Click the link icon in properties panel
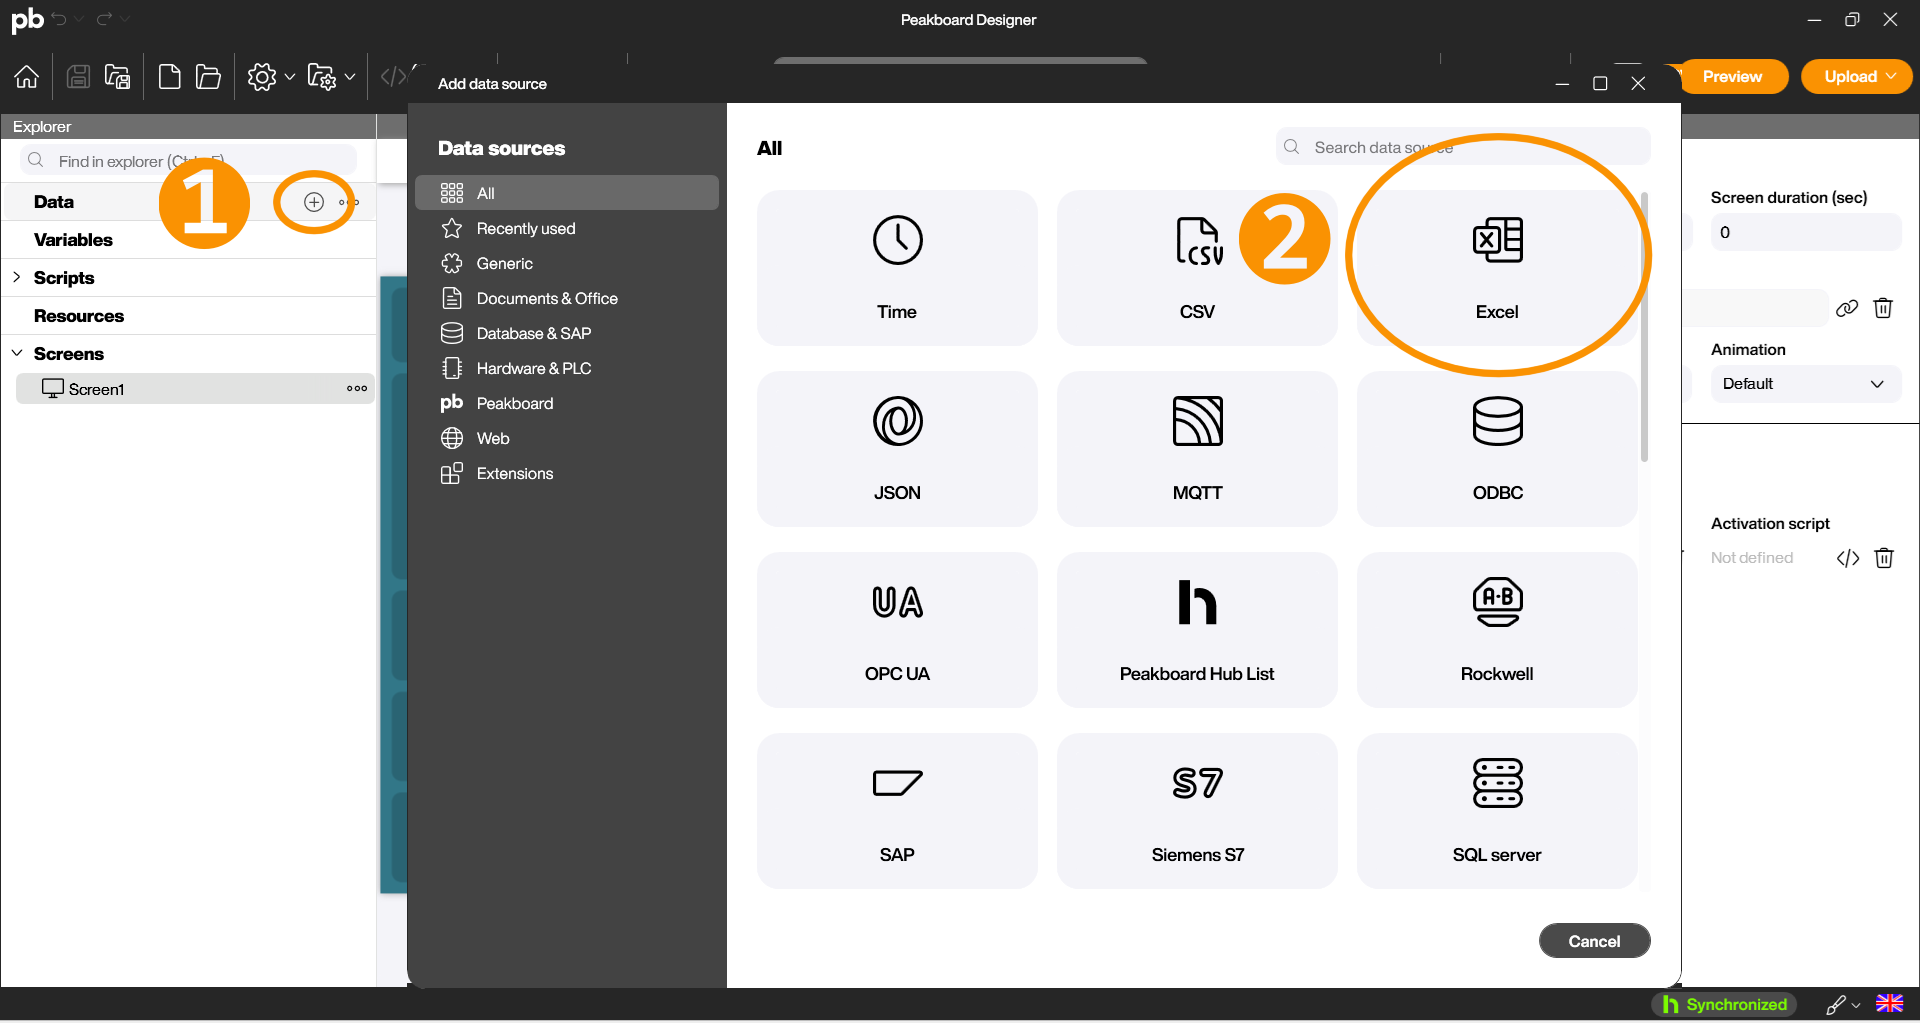Screen dimensions: 1920x1023 pos(1847,308)
